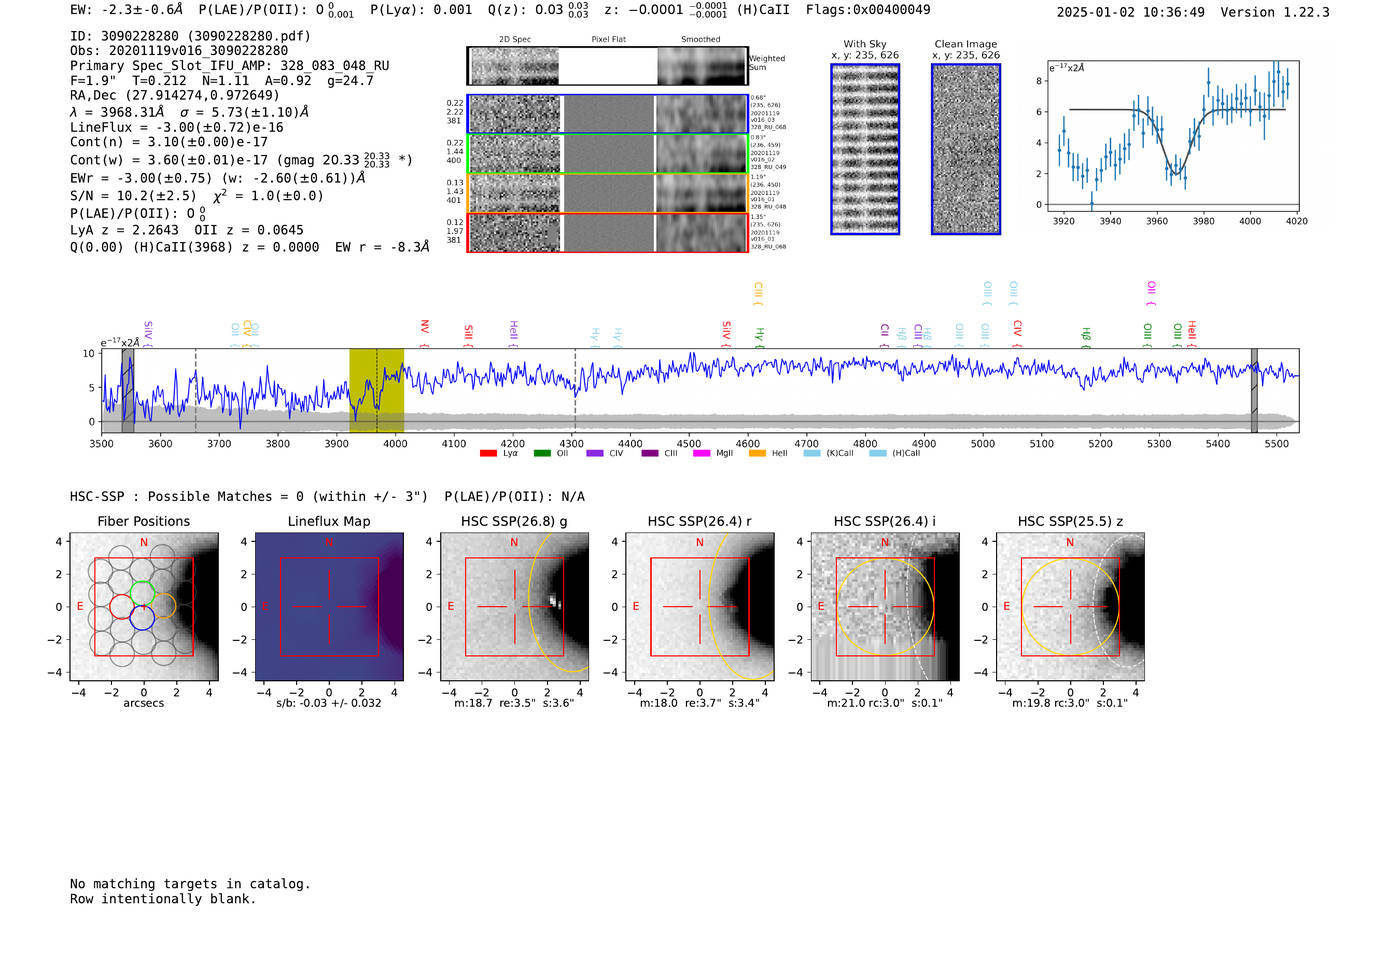1400x953 pixels.
Task: Select the ID: 3090228280 line
Action: 190,36
